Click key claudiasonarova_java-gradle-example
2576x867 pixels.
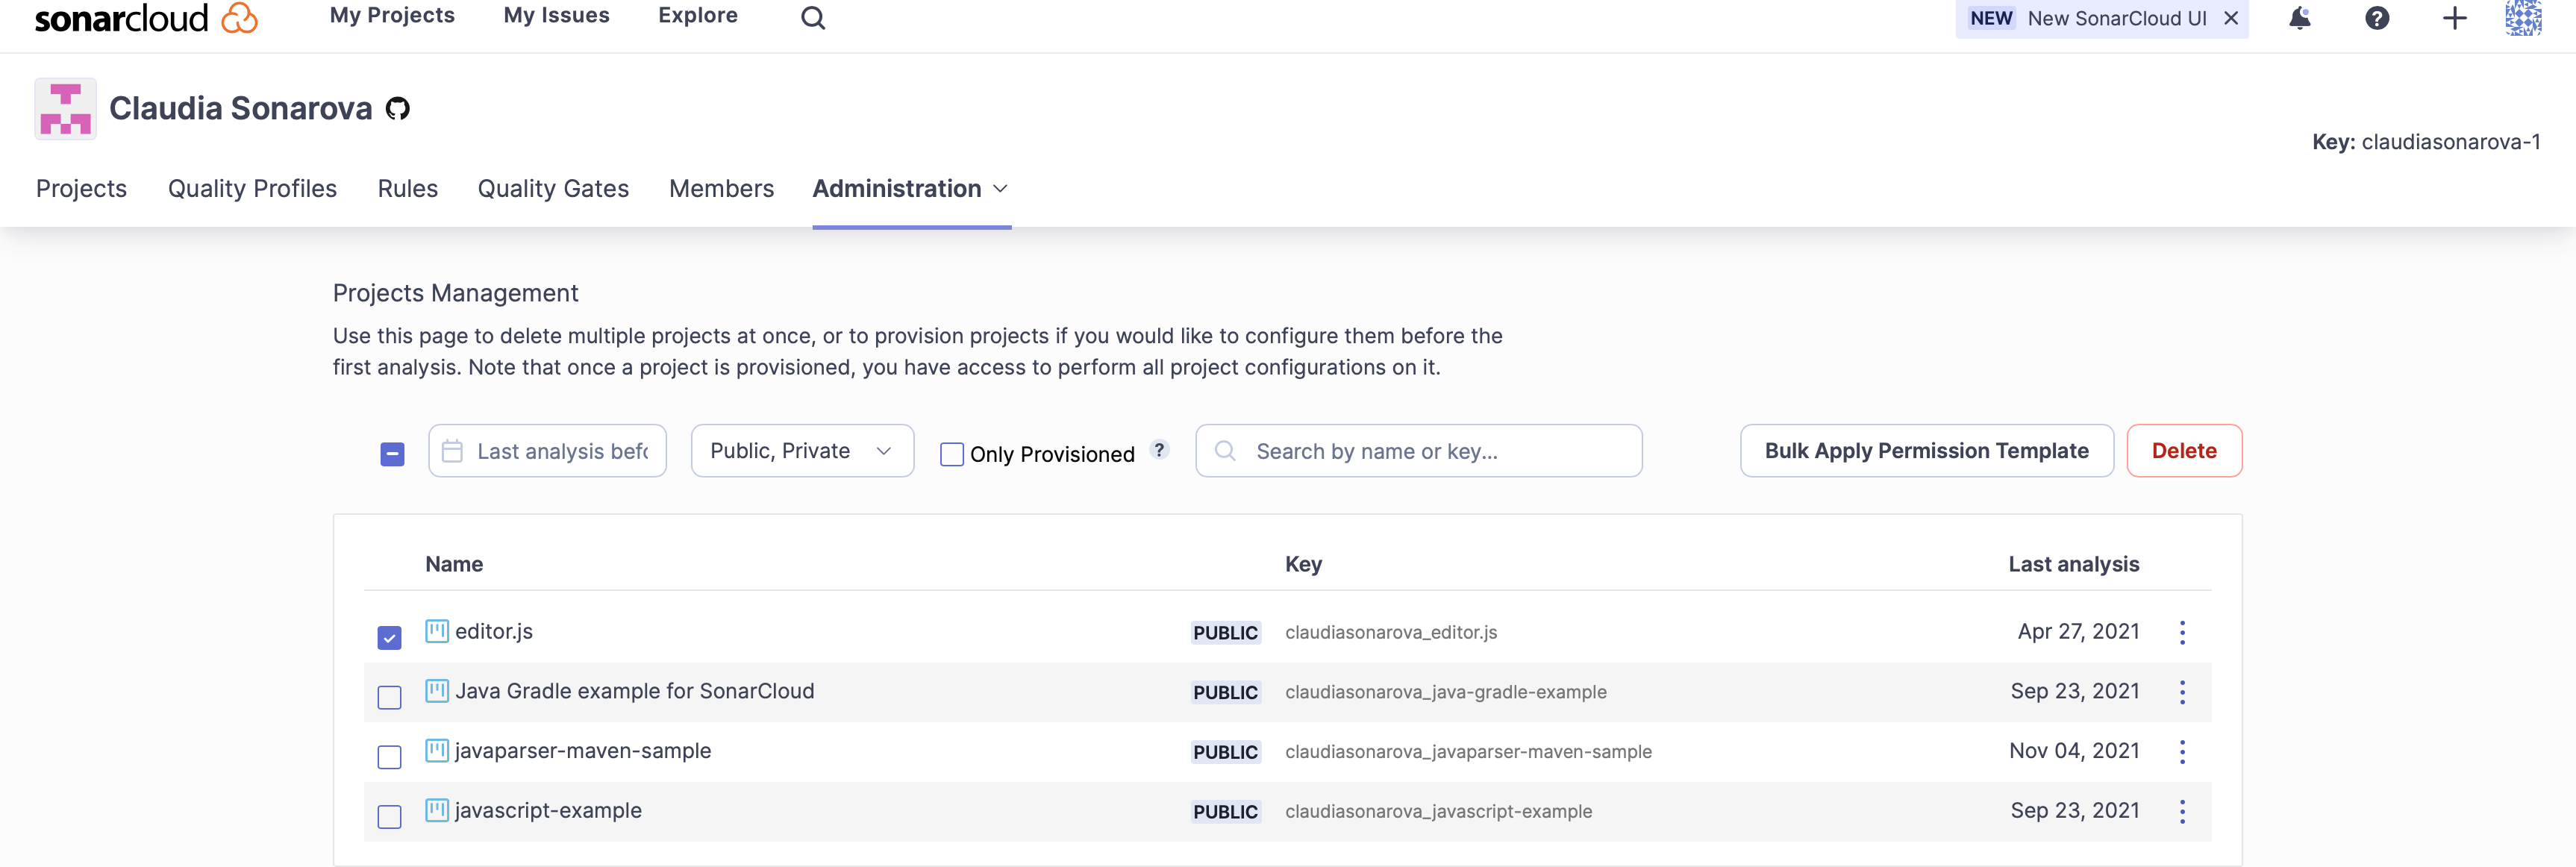click(1445, 692)
